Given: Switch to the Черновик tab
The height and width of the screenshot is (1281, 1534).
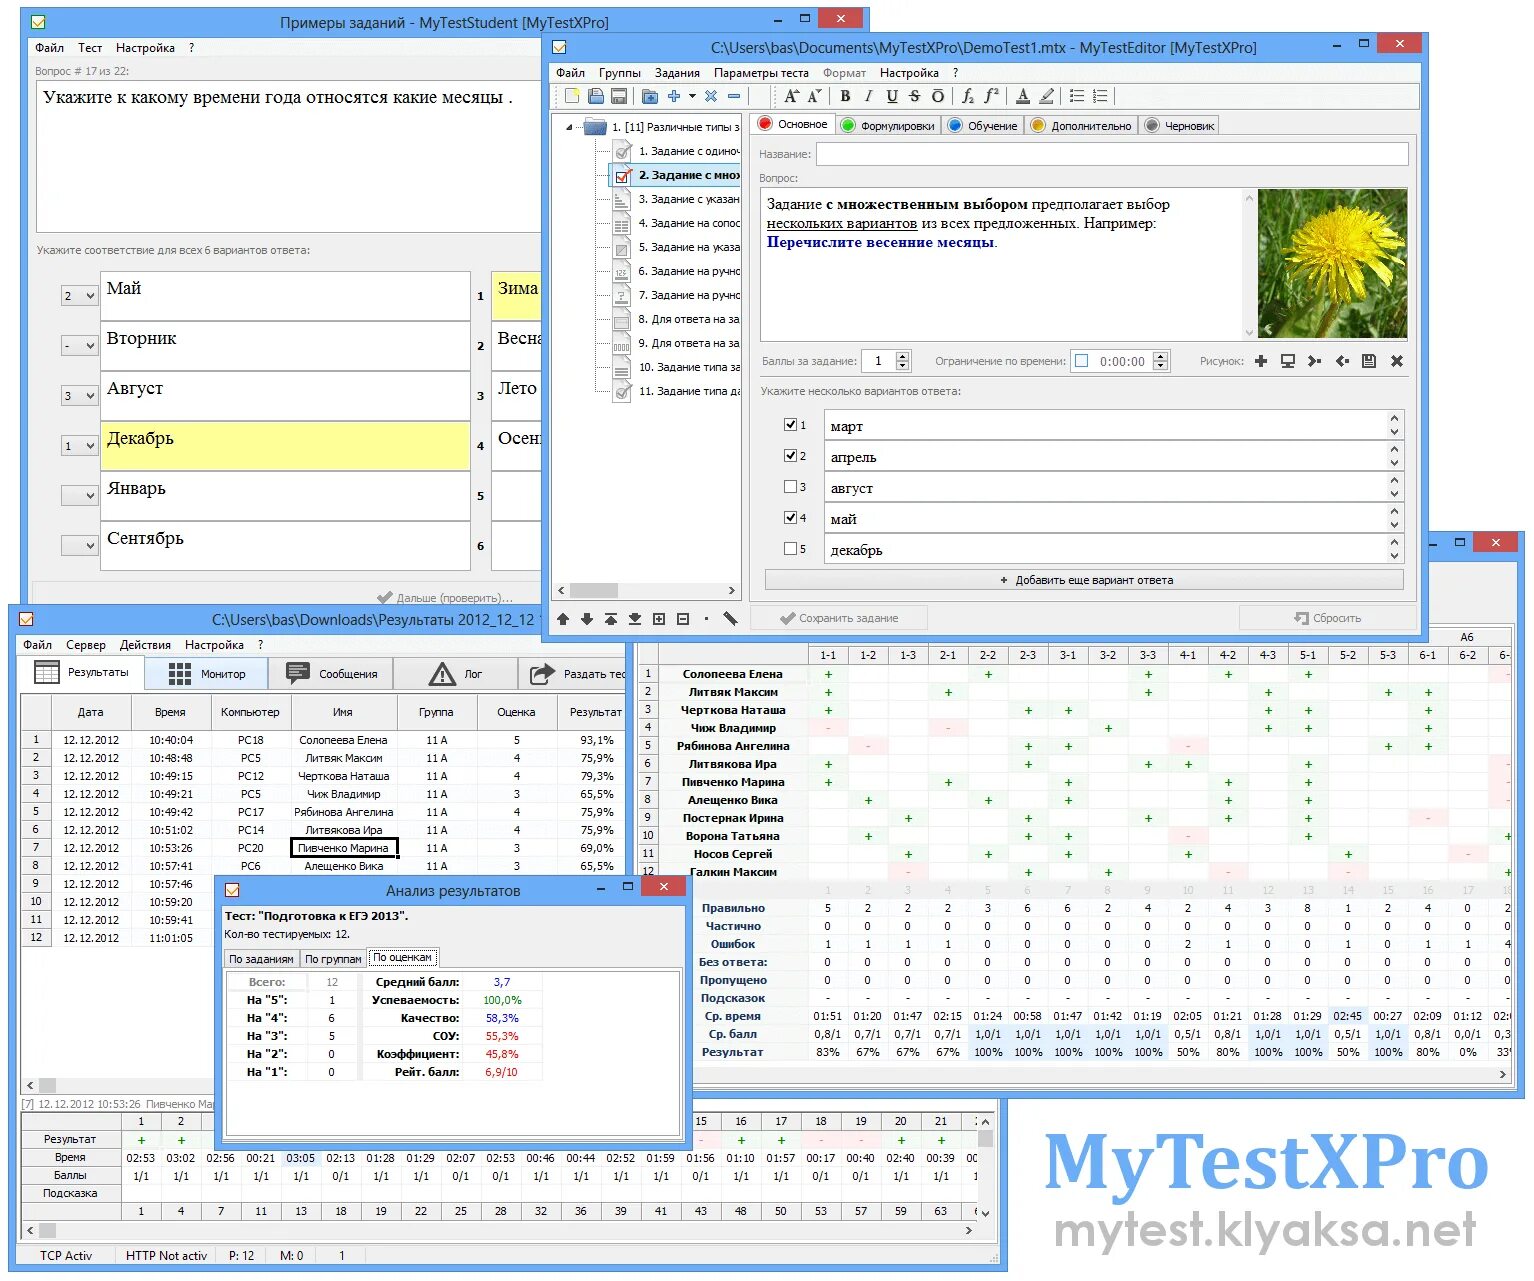Looking at the screenshot, I should coord(1180,126).
